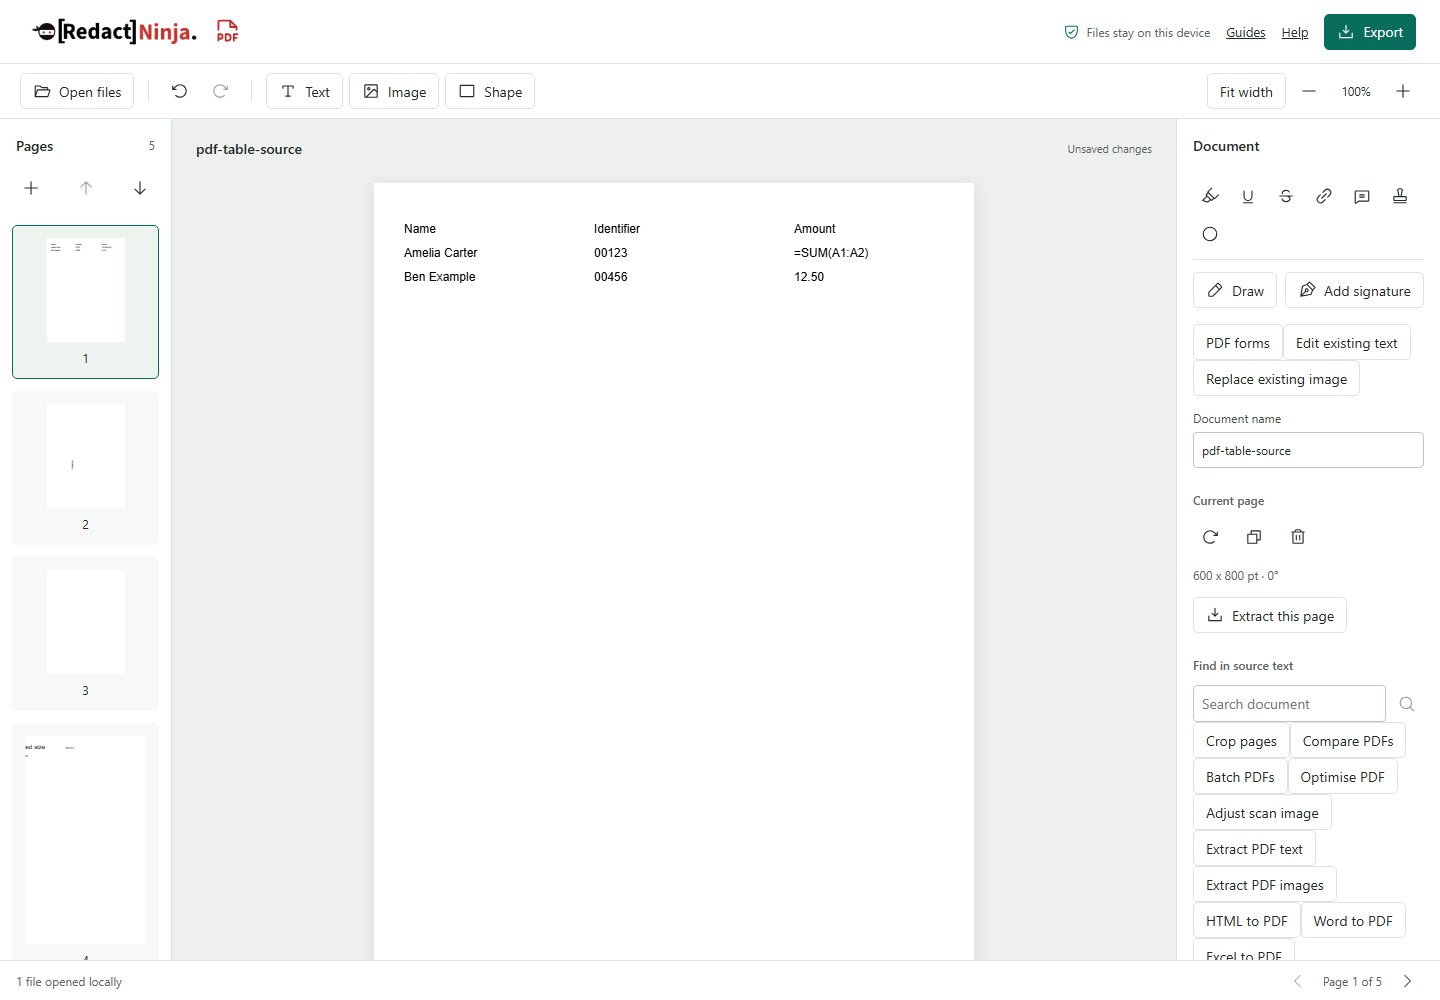
Task: Select the Stamp tool
Action: pyautogui.click(x=1400, y=196)
